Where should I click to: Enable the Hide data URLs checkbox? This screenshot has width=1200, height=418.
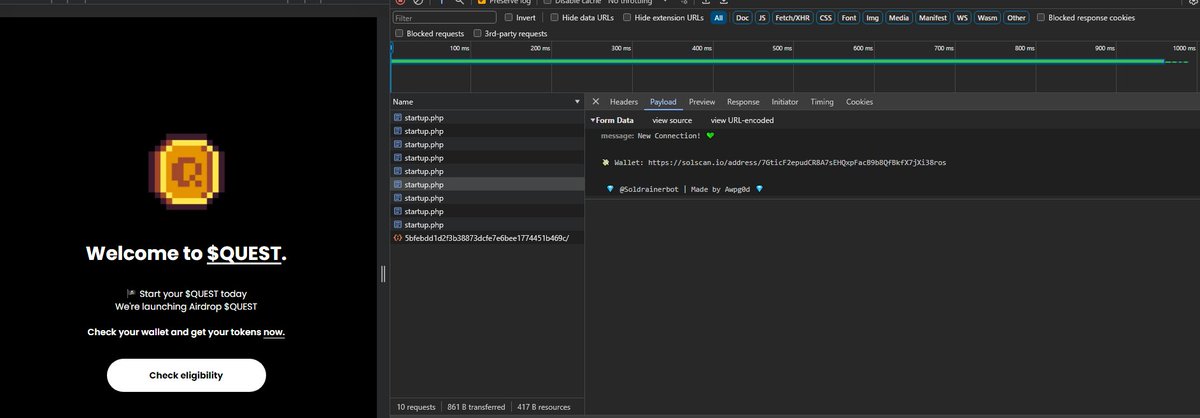pyautogui.click(x=554, y=18)
